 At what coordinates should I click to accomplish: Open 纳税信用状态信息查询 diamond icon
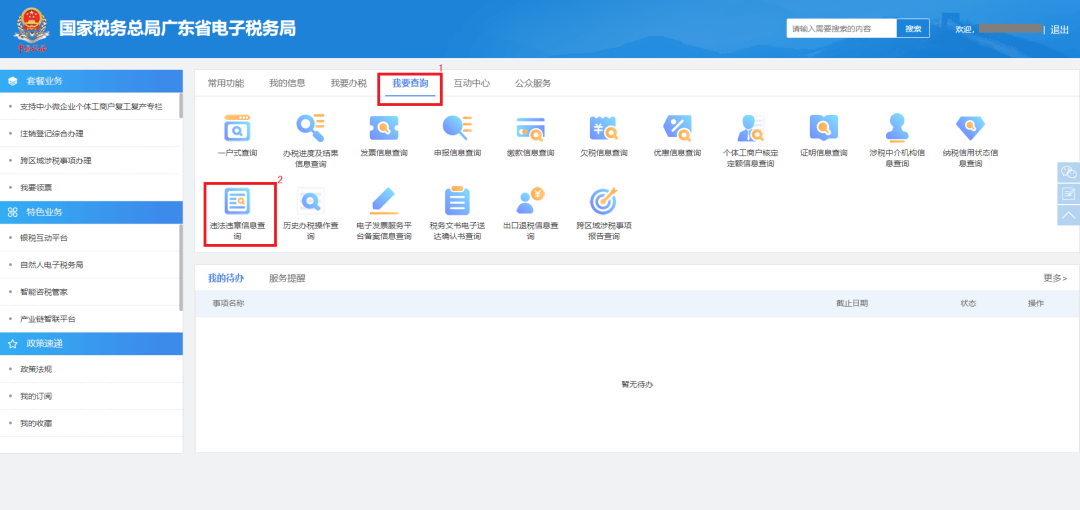coord(969,129)
